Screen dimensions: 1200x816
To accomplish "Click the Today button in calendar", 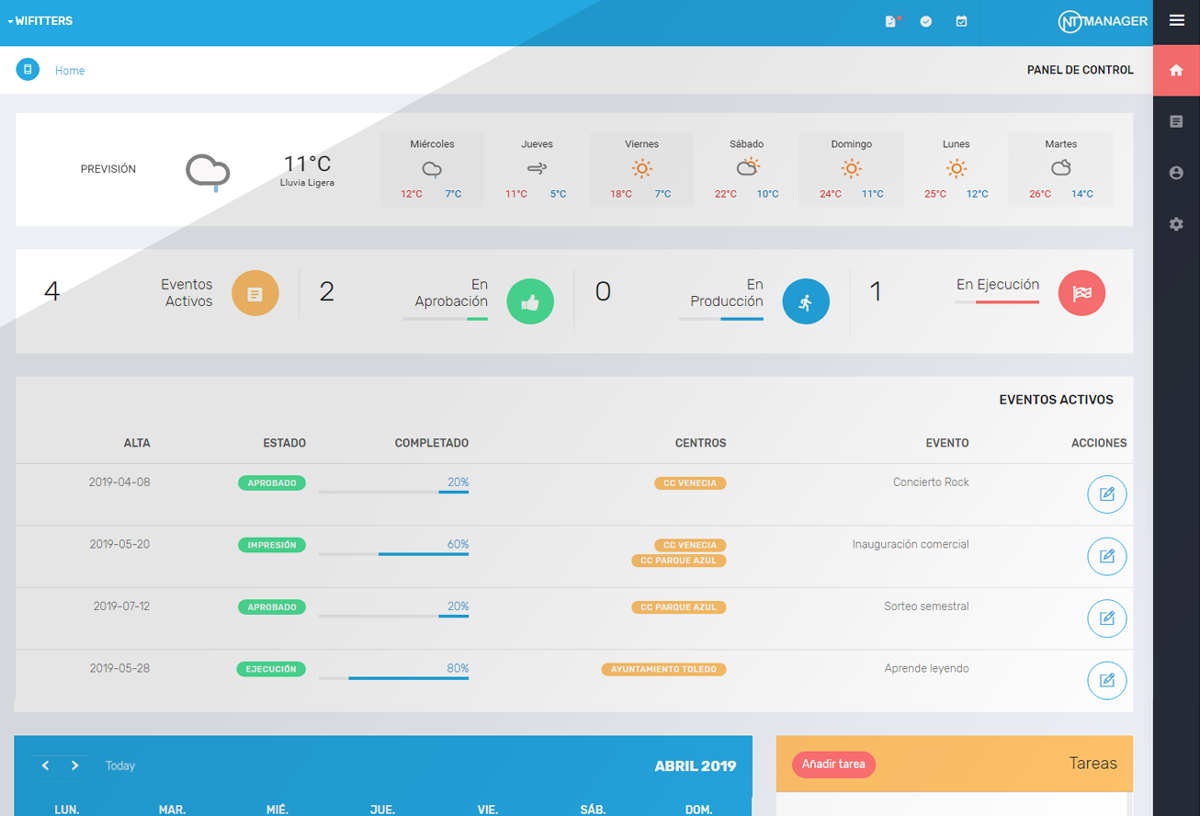I will click(120, 766).
